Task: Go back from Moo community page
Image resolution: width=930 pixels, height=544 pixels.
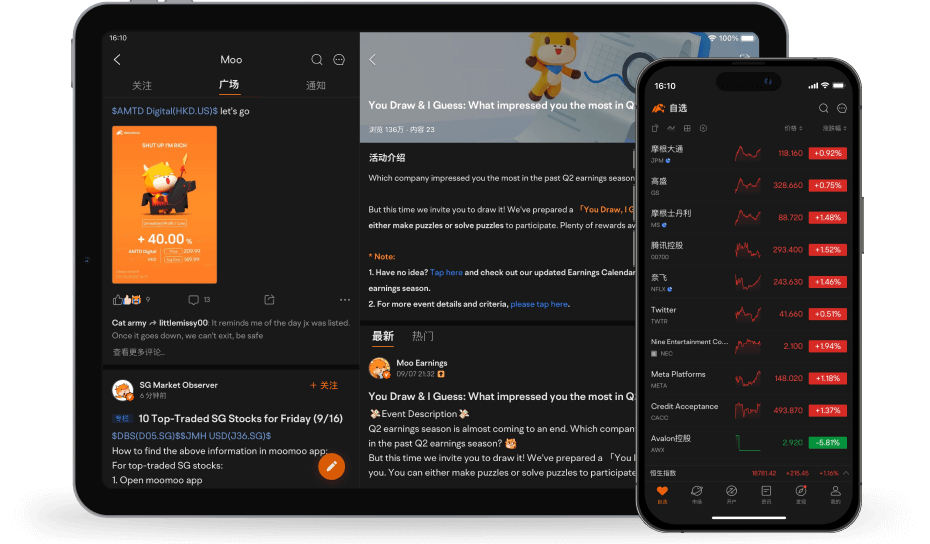Action: point(117,60)
